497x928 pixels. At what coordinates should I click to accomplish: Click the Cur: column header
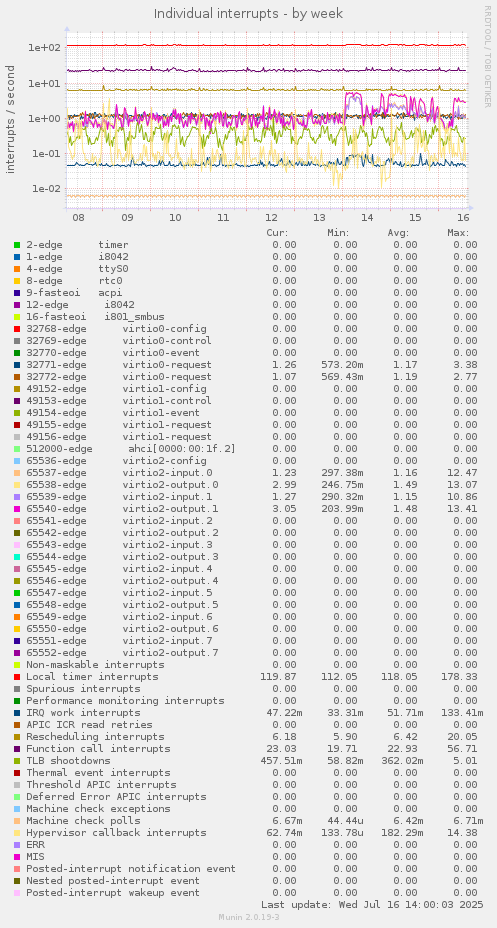277,233
